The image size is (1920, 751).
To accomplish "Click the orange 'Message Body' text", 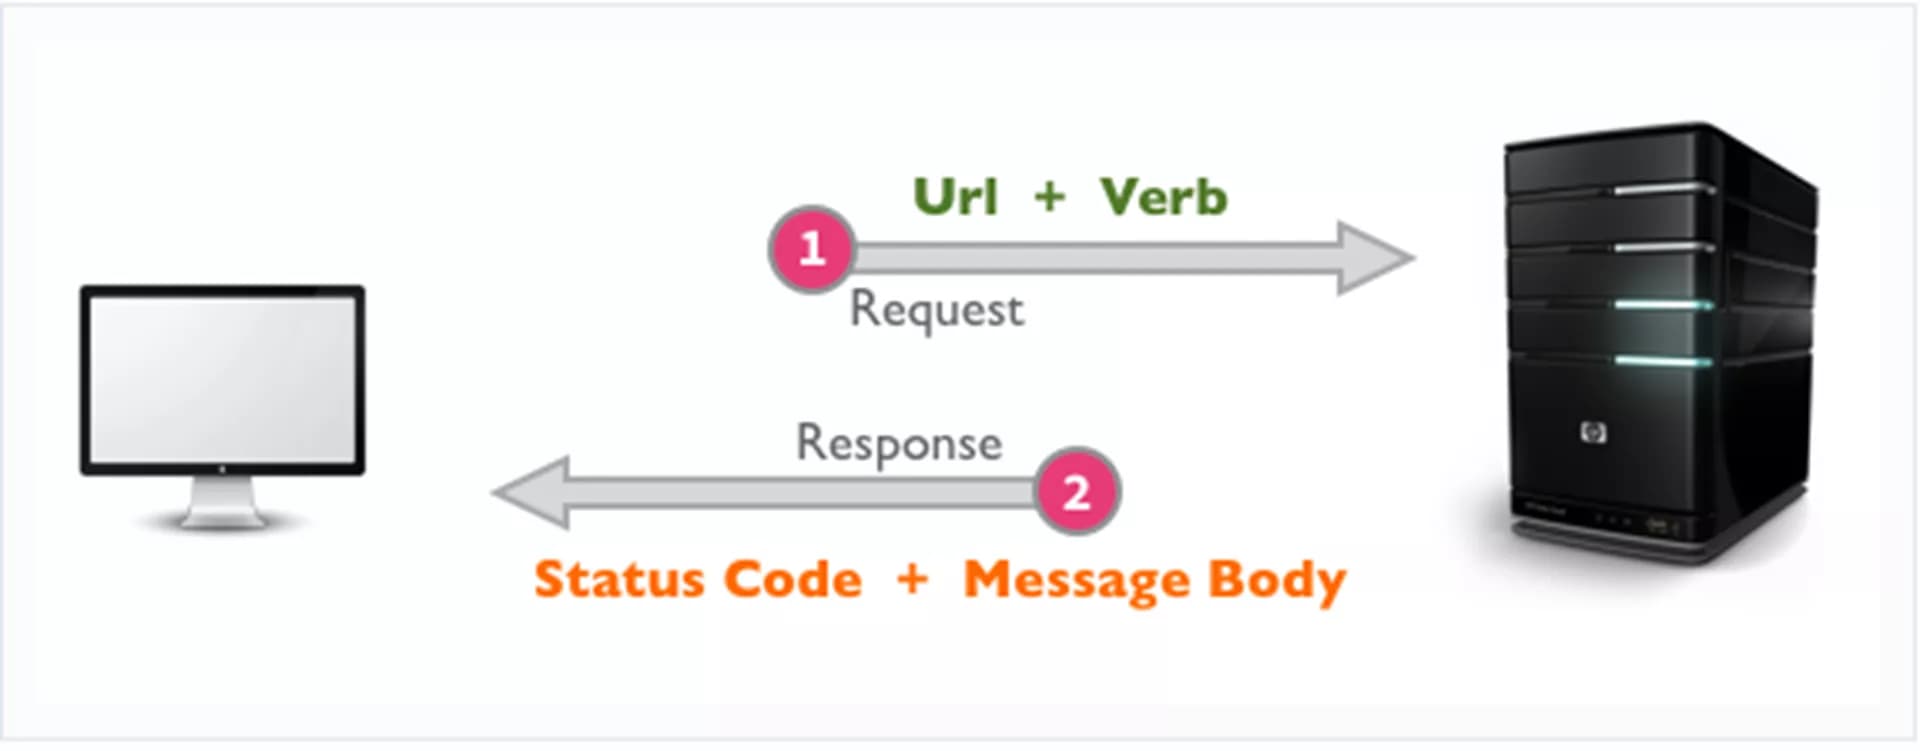I will (x=1155, y=581).
